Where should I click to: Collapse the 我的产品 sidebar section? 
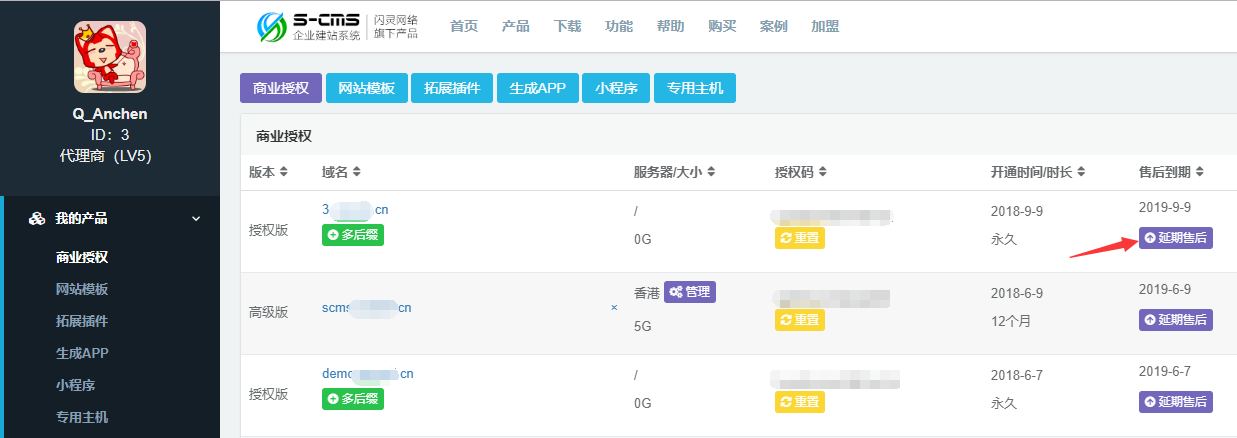point(196,218)
